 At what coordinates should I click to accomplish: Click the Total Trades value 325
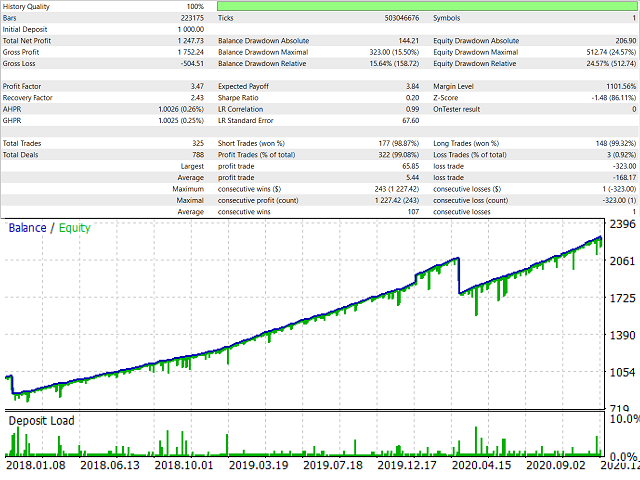pyautogui.click(x=195, y=144)
